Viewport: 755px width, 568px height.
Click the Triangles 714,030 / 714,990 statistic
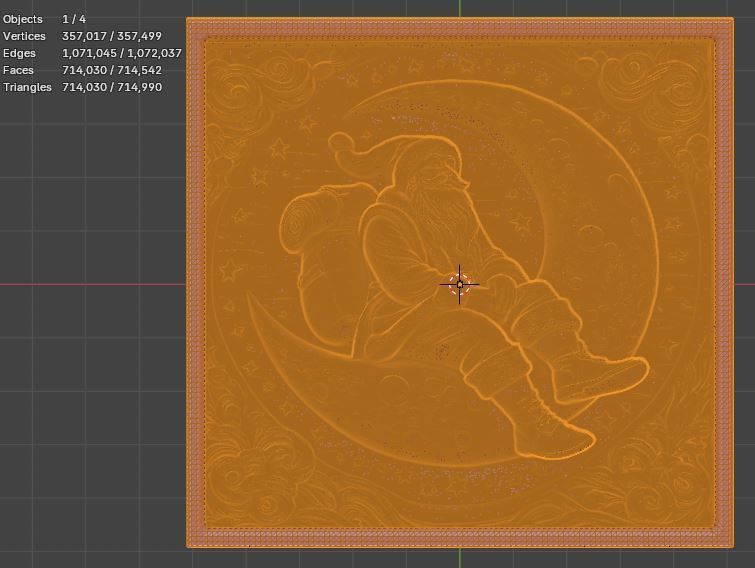[82, 87]
